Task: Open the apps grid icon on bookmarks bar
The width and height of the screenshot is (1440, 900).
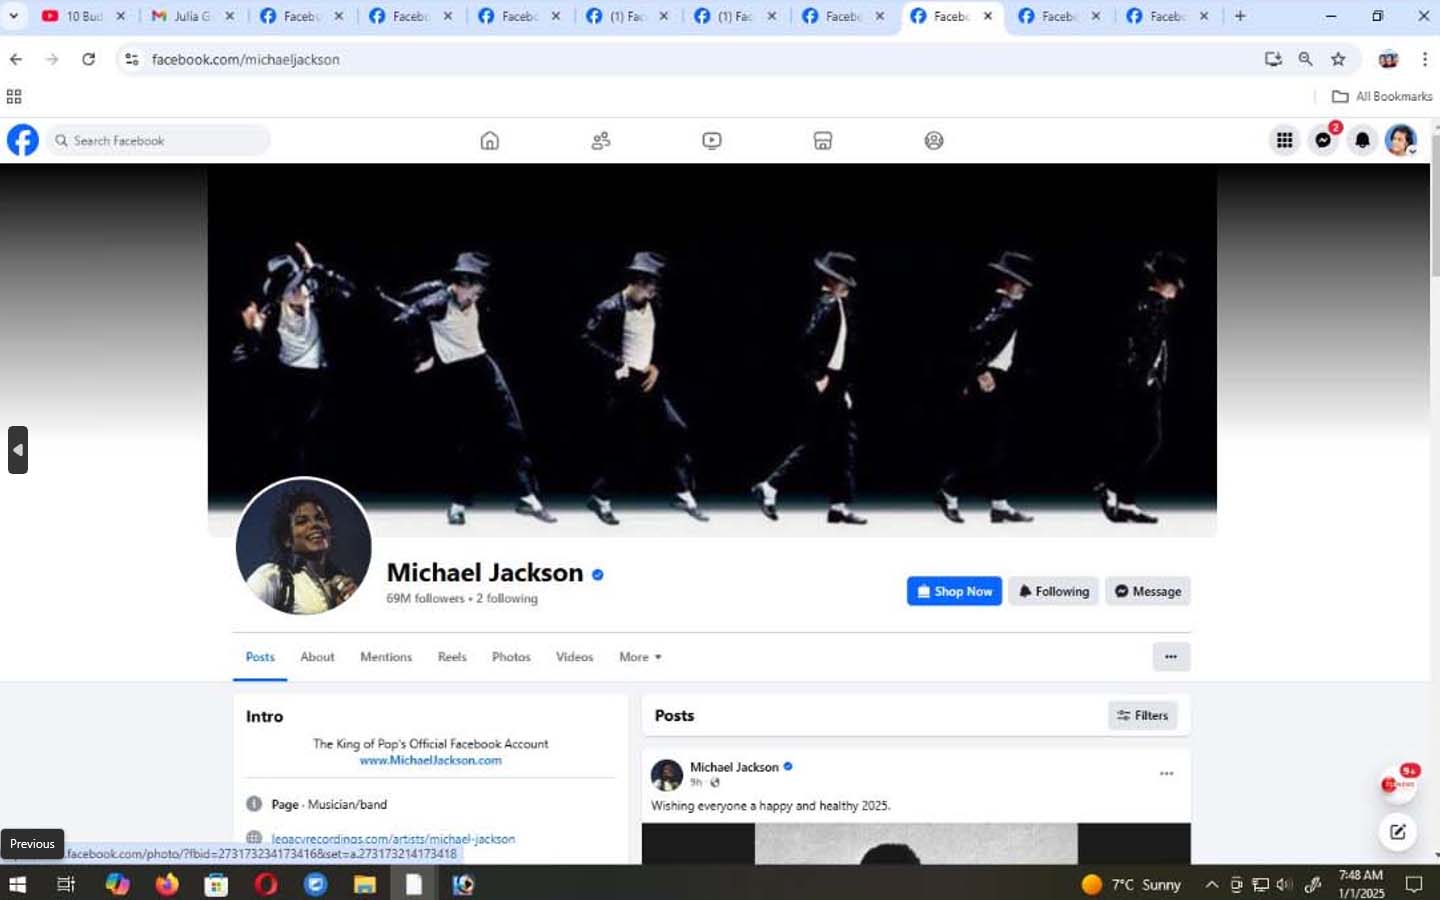Action: 14,96
